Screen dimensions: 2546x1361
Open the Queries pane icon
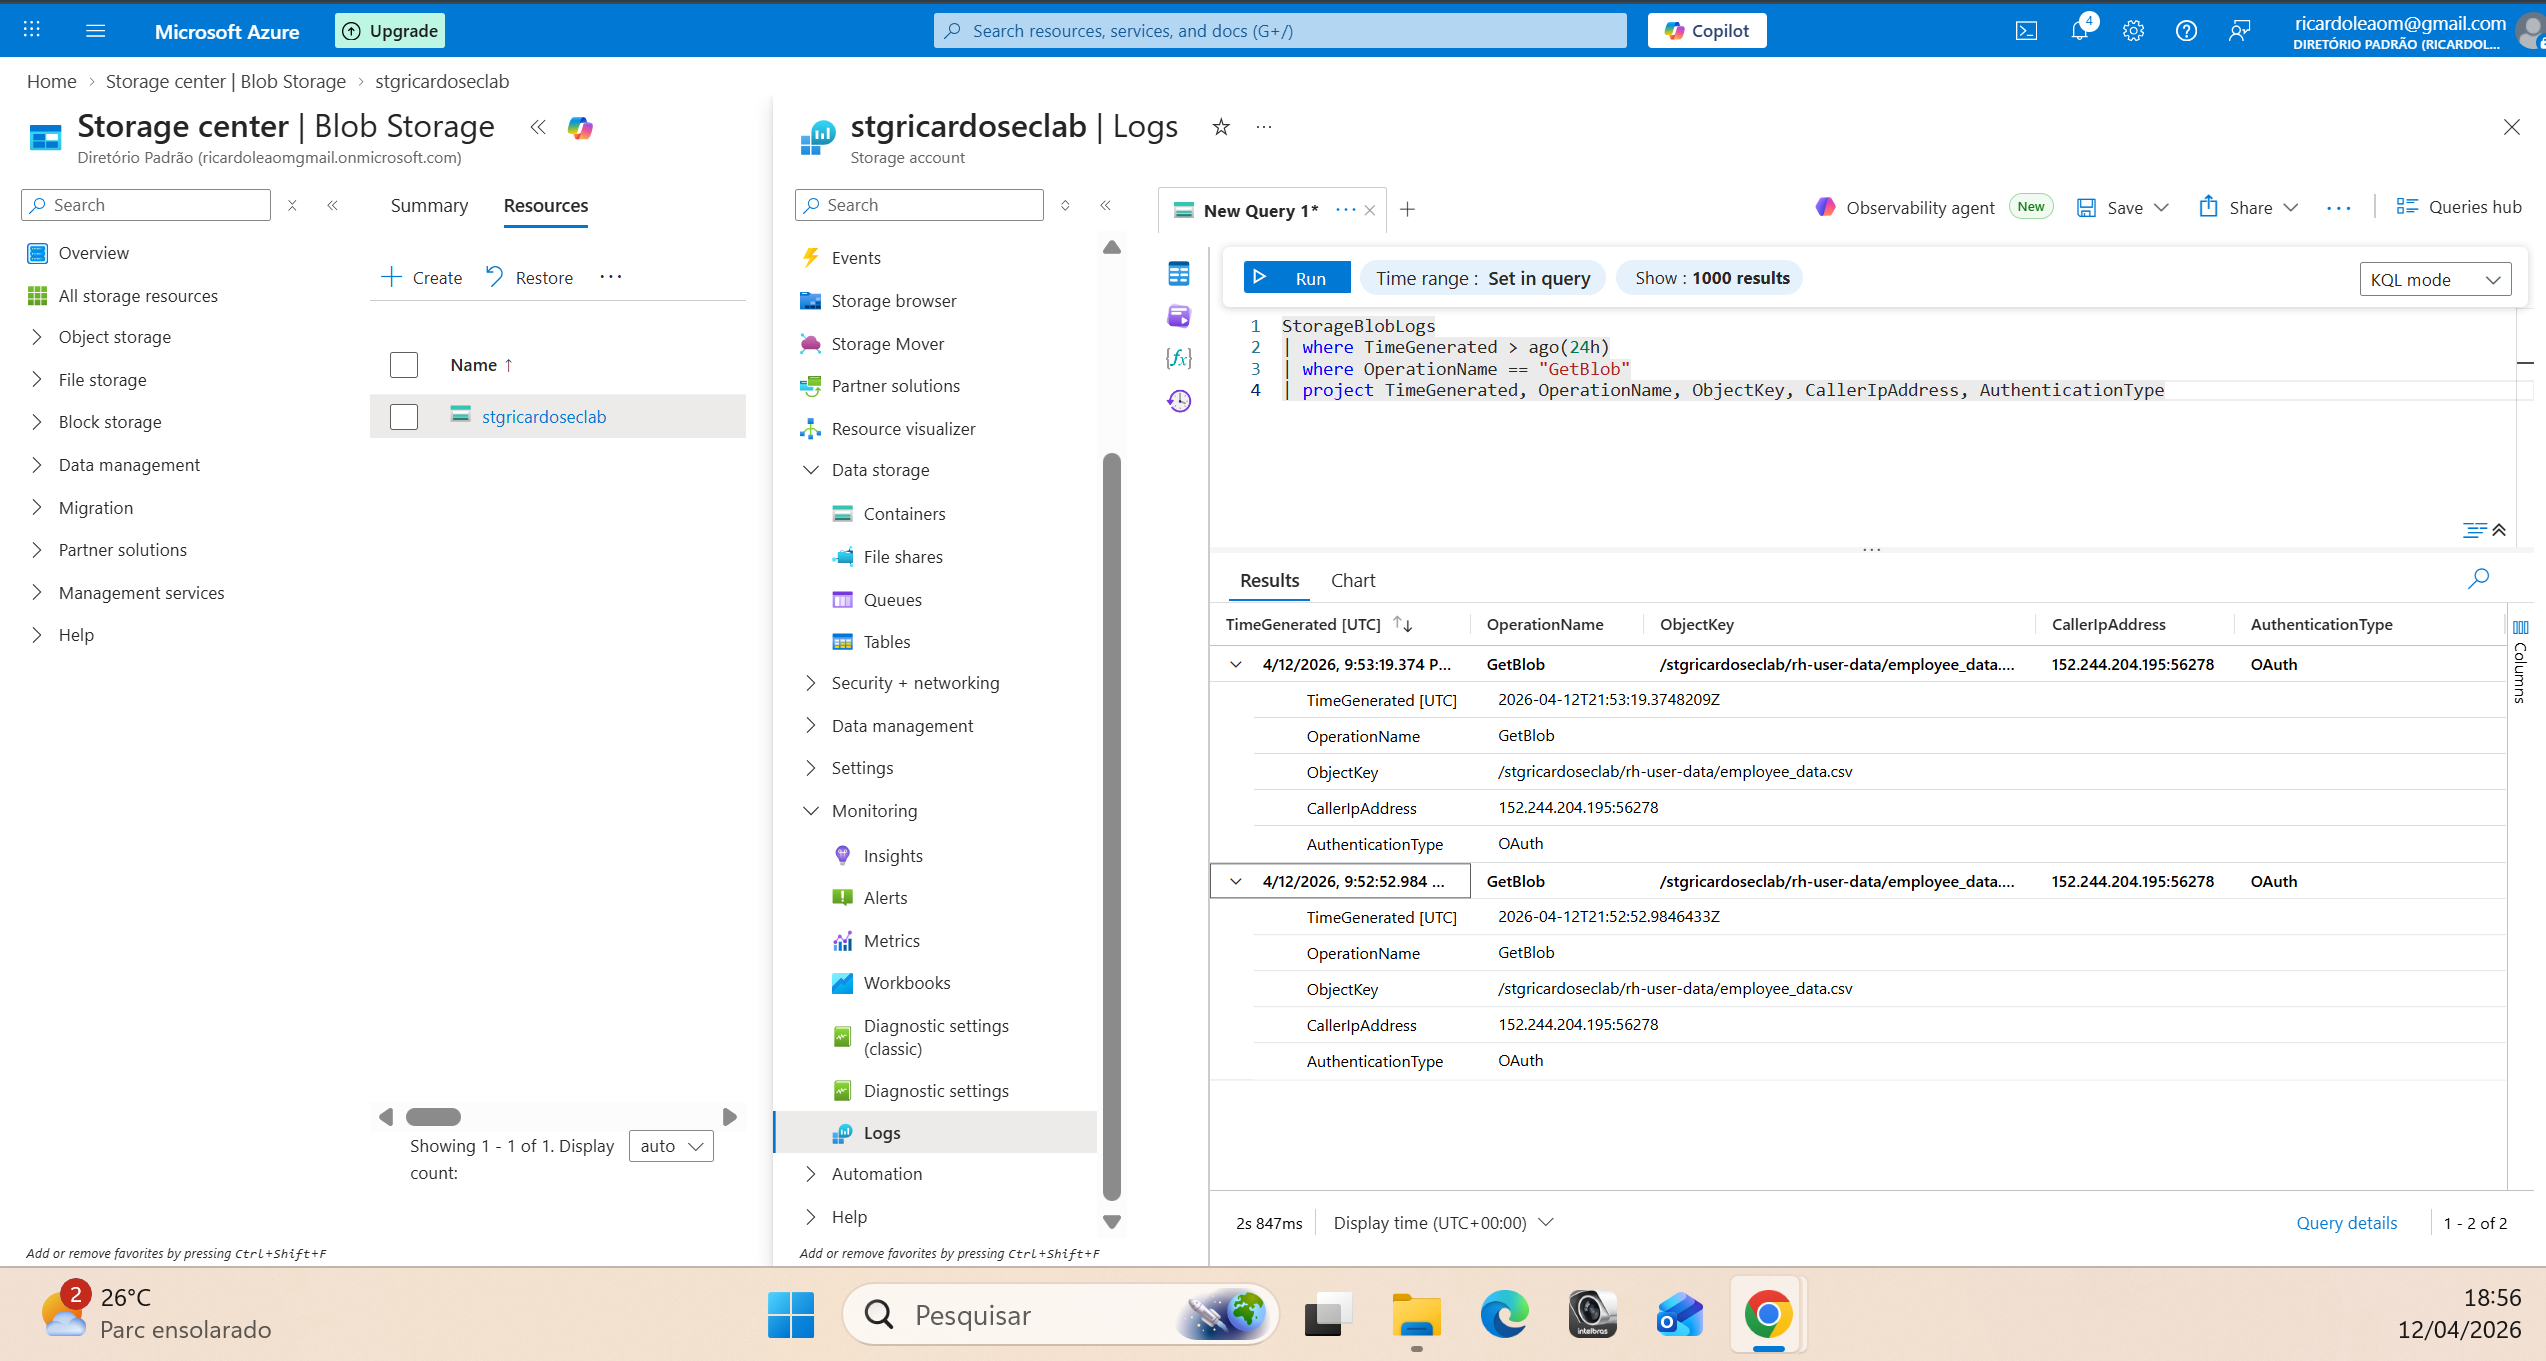1179,316
